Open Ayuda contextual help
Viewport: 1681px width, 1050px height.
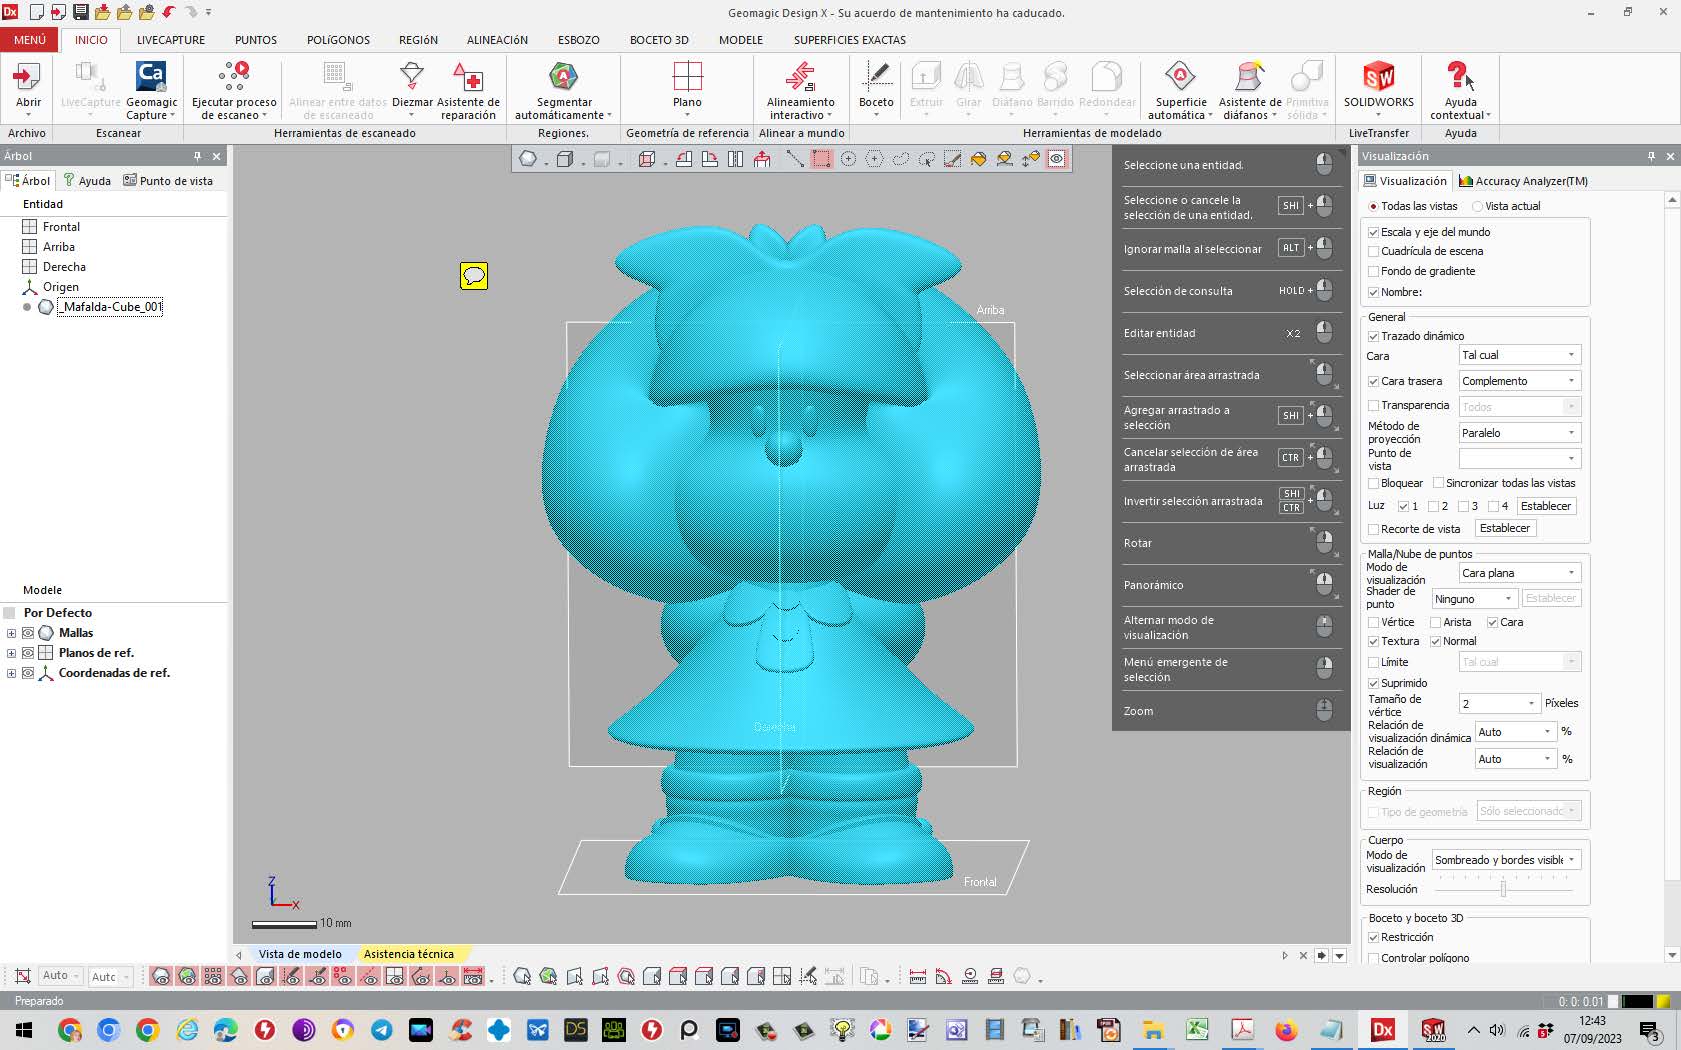[x=1460, y=89]
